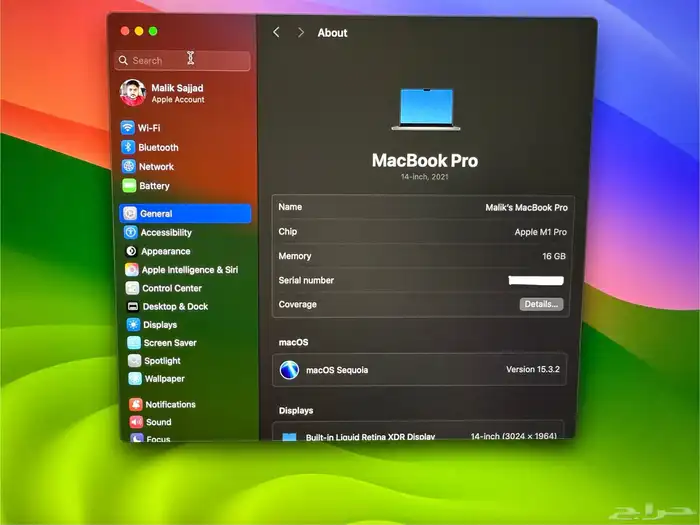Select Notifications label in sidebar
This screenshot has width=700, height=525.
171,404
